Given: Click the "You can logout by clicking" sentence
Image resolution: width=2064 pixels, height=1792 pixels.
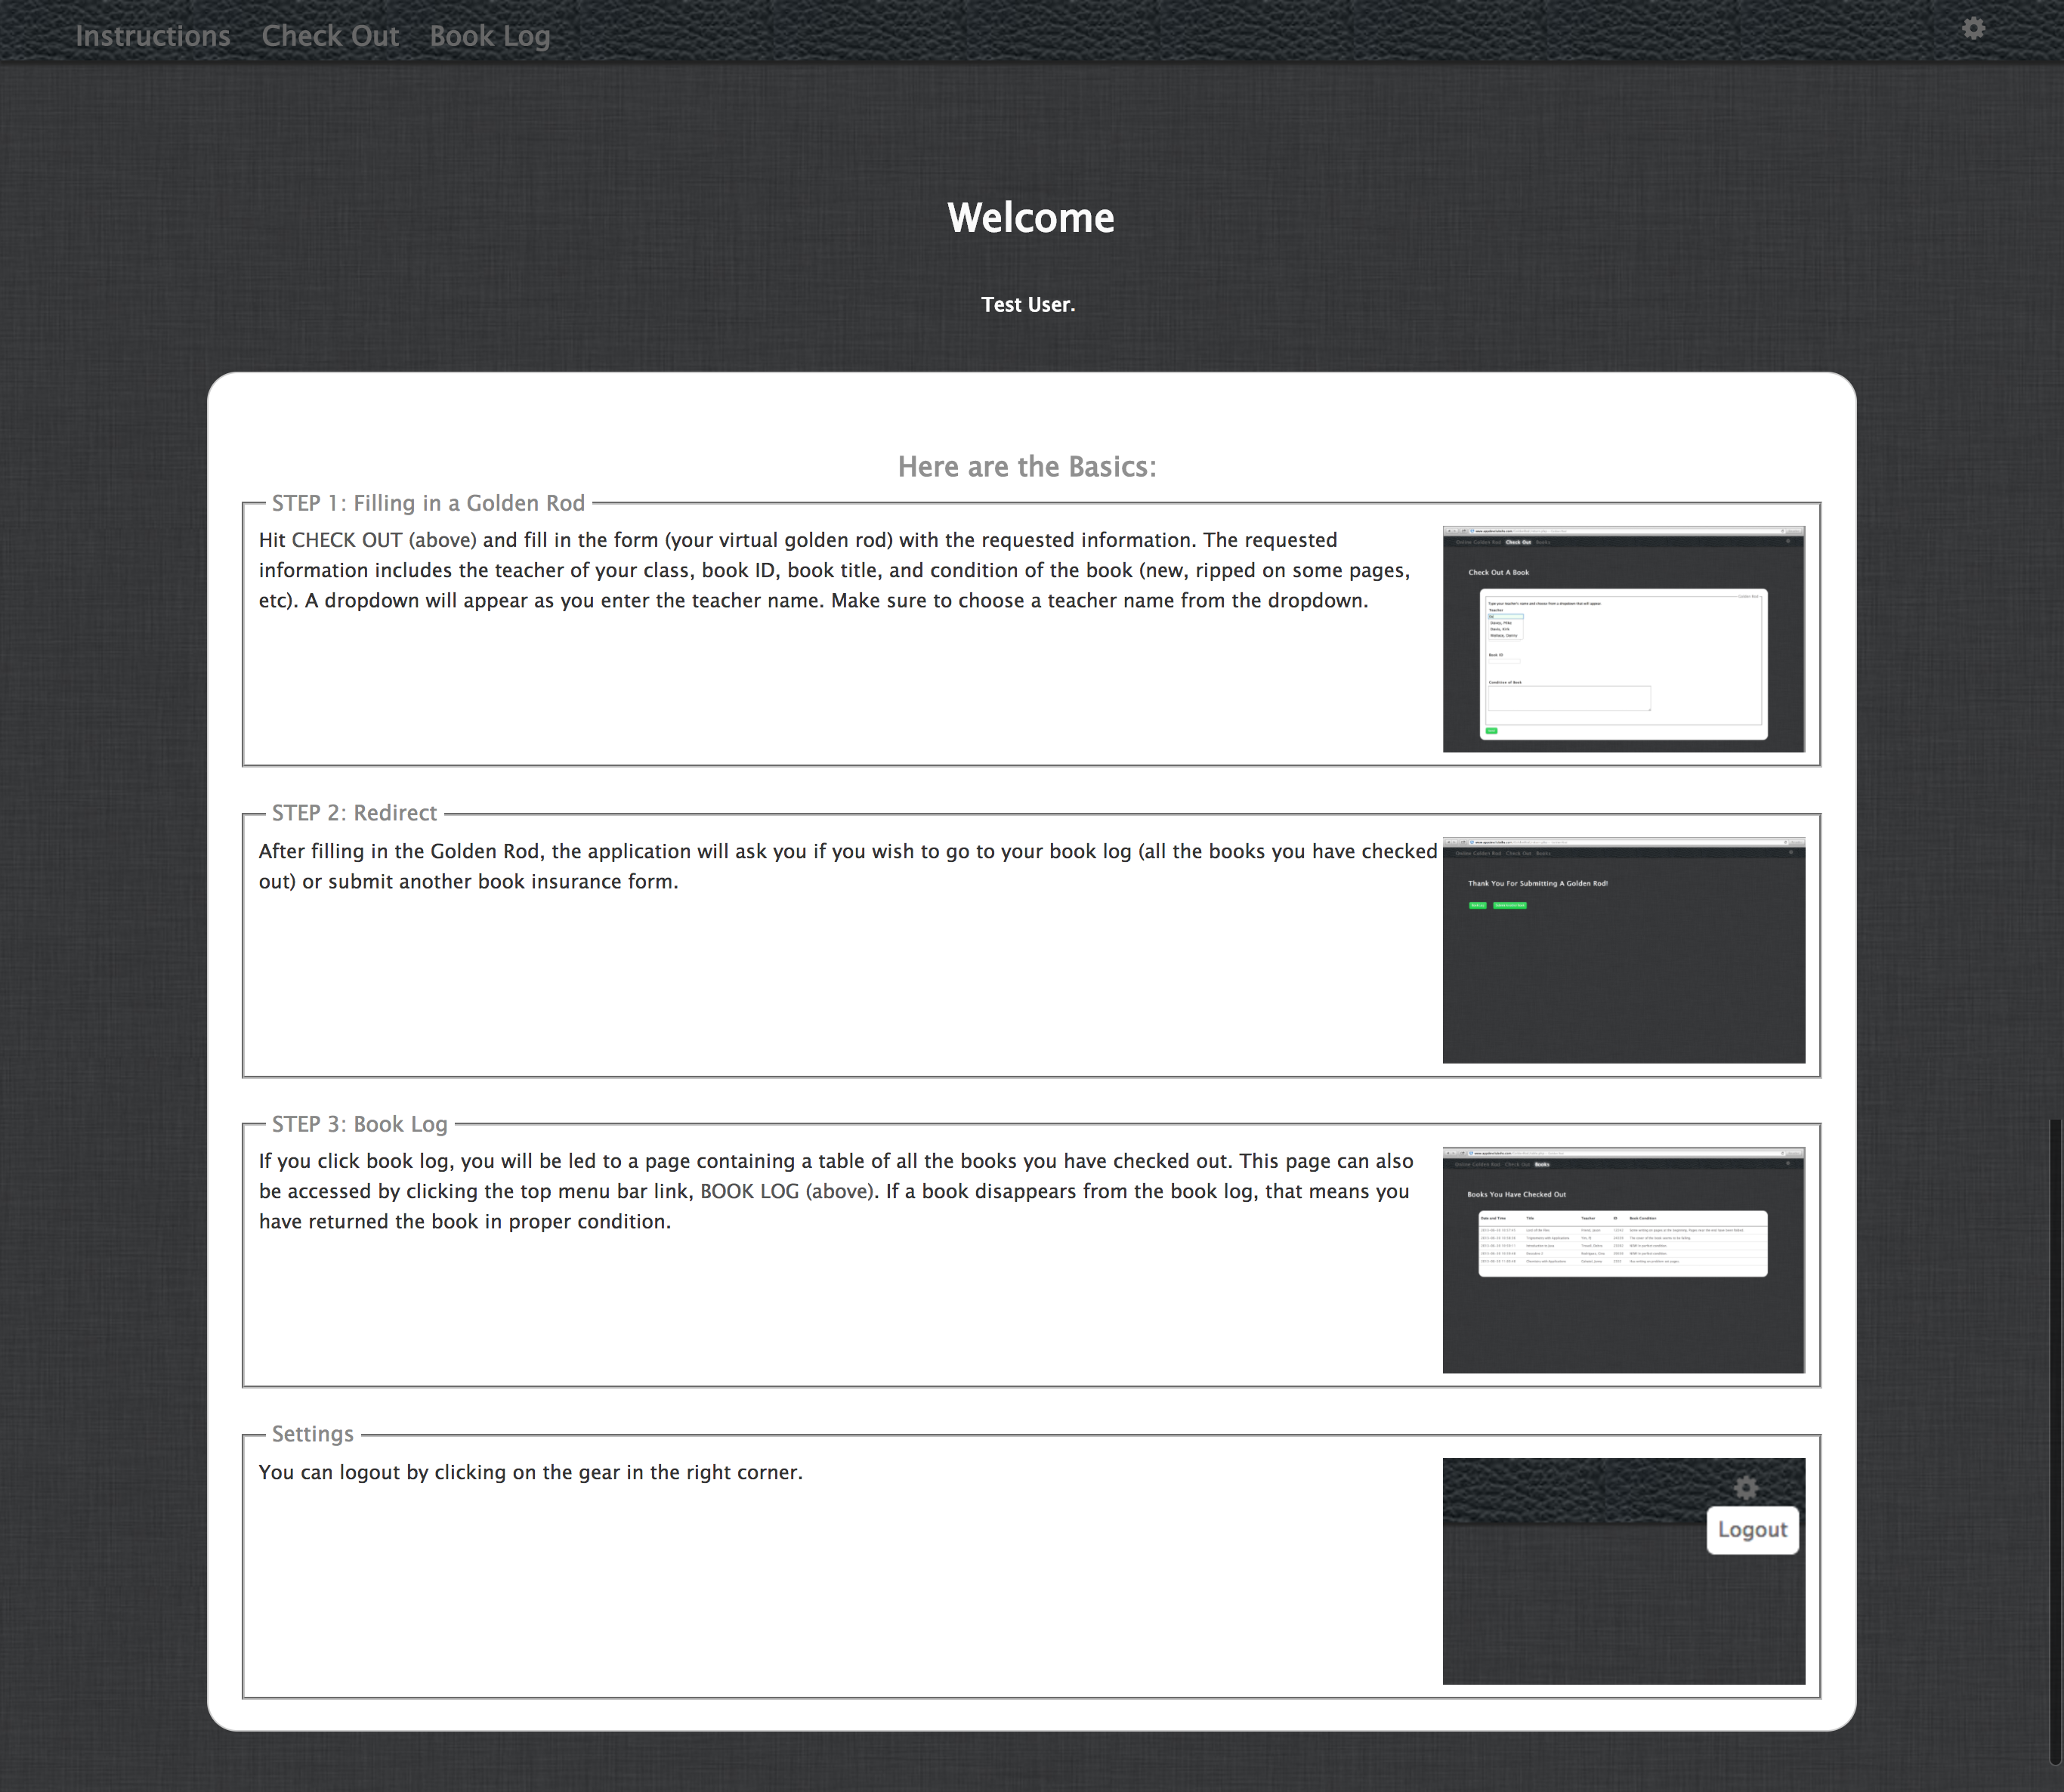Looking at the screenshot, I should (x=530, y=1472).
